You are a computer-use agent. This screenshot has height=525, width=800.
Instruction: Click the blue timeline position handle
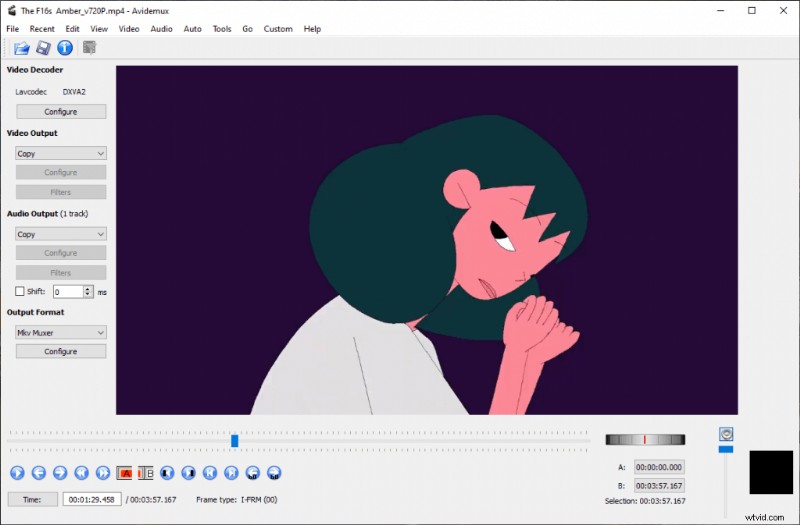click(x=235, y=441)
